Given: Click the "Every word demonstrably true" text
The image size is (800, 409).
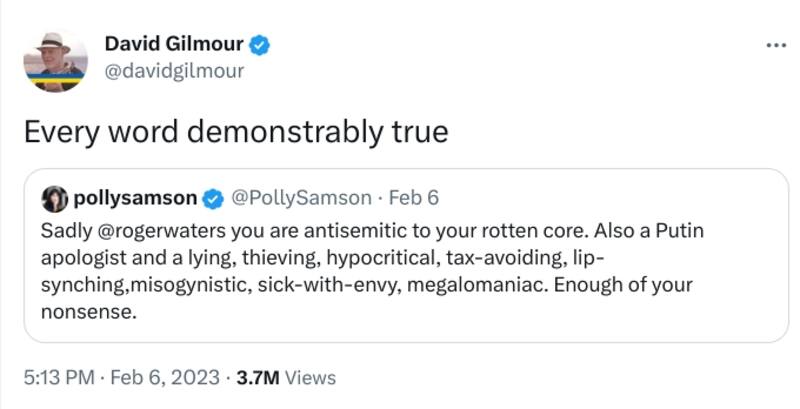Looking at the screenshot, I should click(236, 132).
